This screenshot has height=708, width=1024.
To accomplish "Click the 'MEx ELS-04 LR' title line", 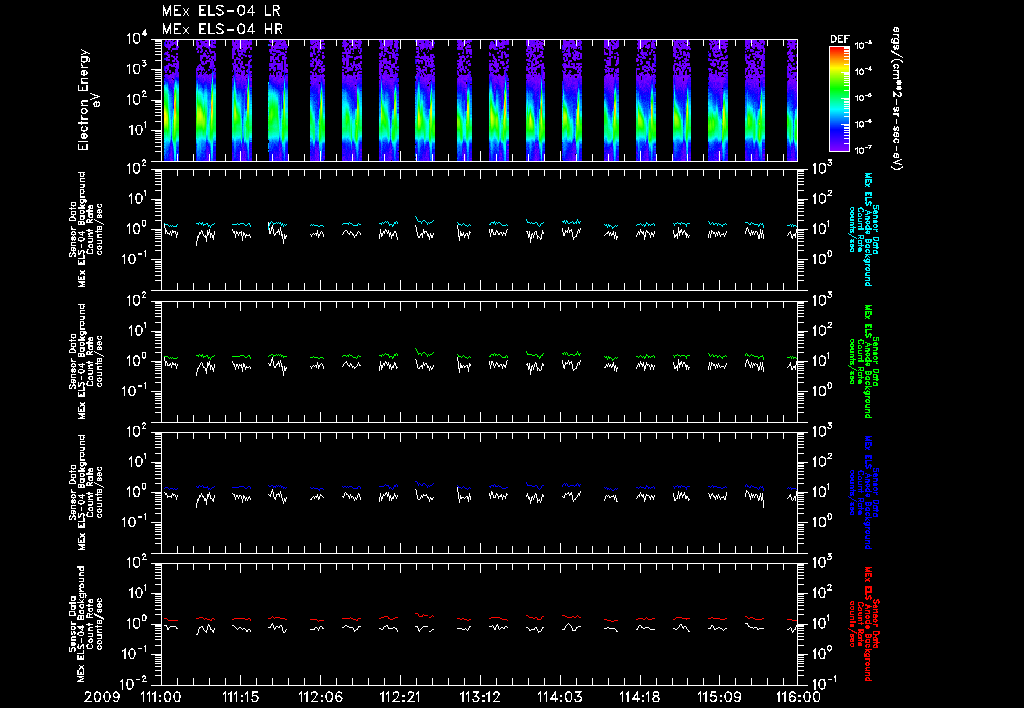I will (x=221, y=11).
